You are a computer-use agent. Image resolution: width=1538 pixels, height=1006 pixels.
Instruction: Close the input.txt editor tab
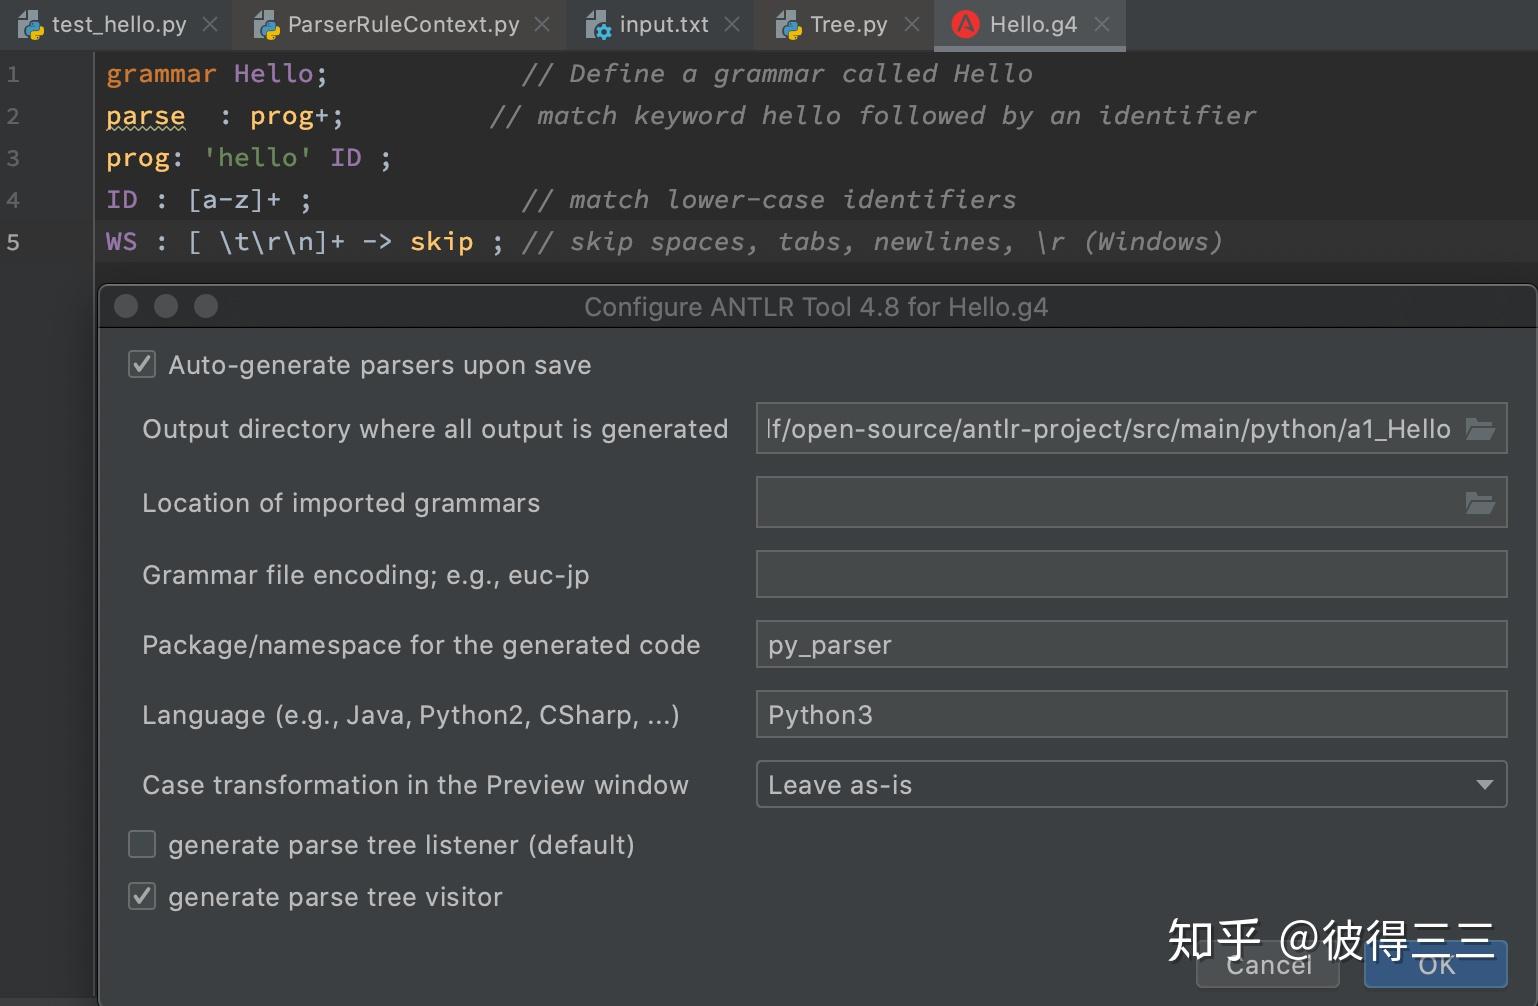[x=731, y=23]
